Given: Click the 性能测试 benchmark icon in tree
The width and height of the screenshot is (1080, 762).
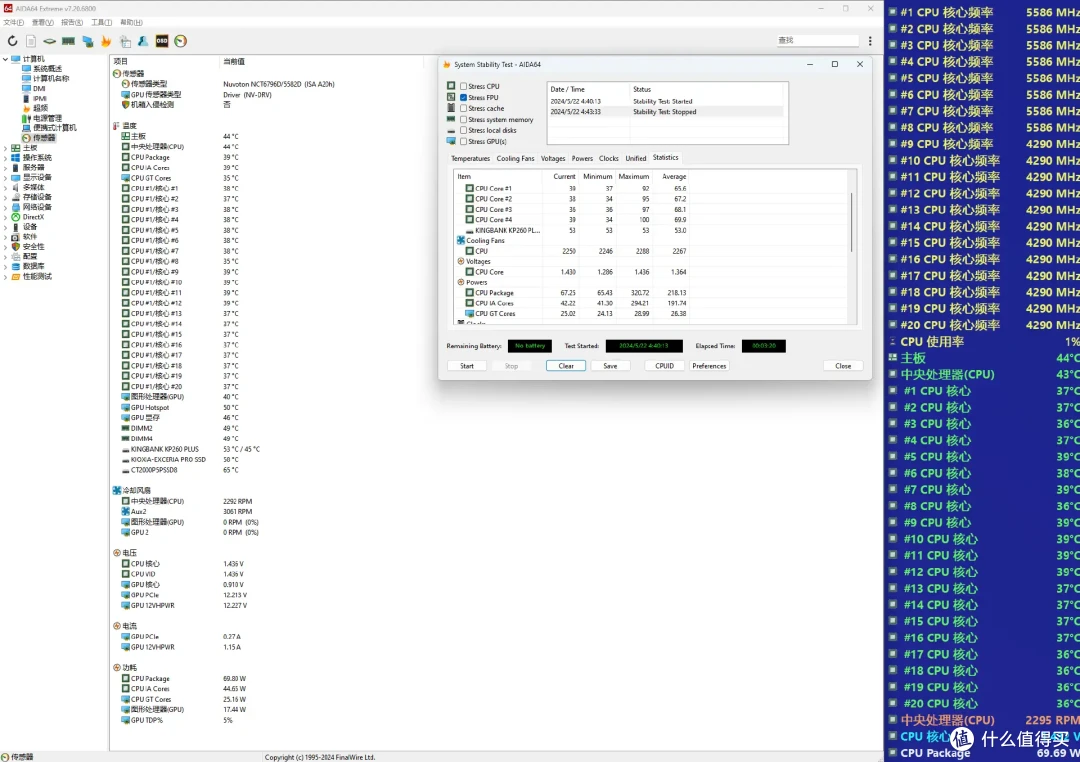Looking at the screenshot, I should (x=15, y=276).
